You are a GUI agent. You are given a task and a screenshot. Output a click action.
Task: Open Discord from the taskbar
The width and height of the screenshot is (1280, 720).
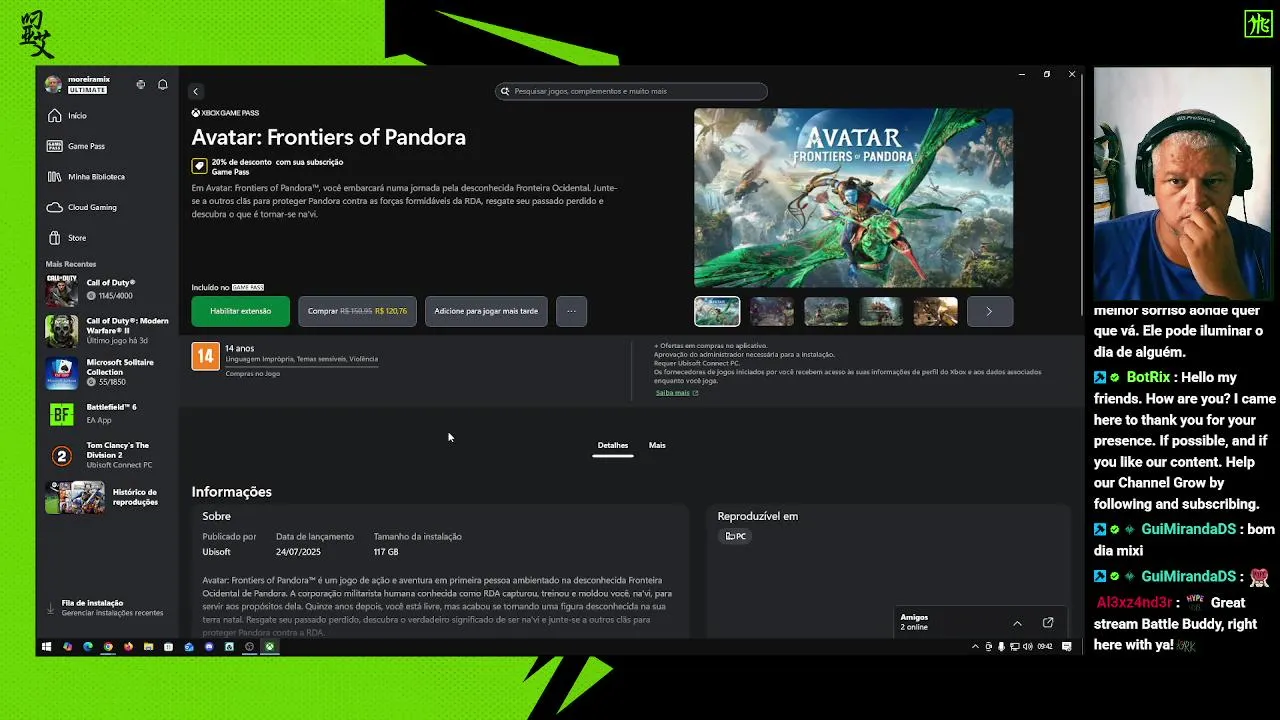point(209,647)
